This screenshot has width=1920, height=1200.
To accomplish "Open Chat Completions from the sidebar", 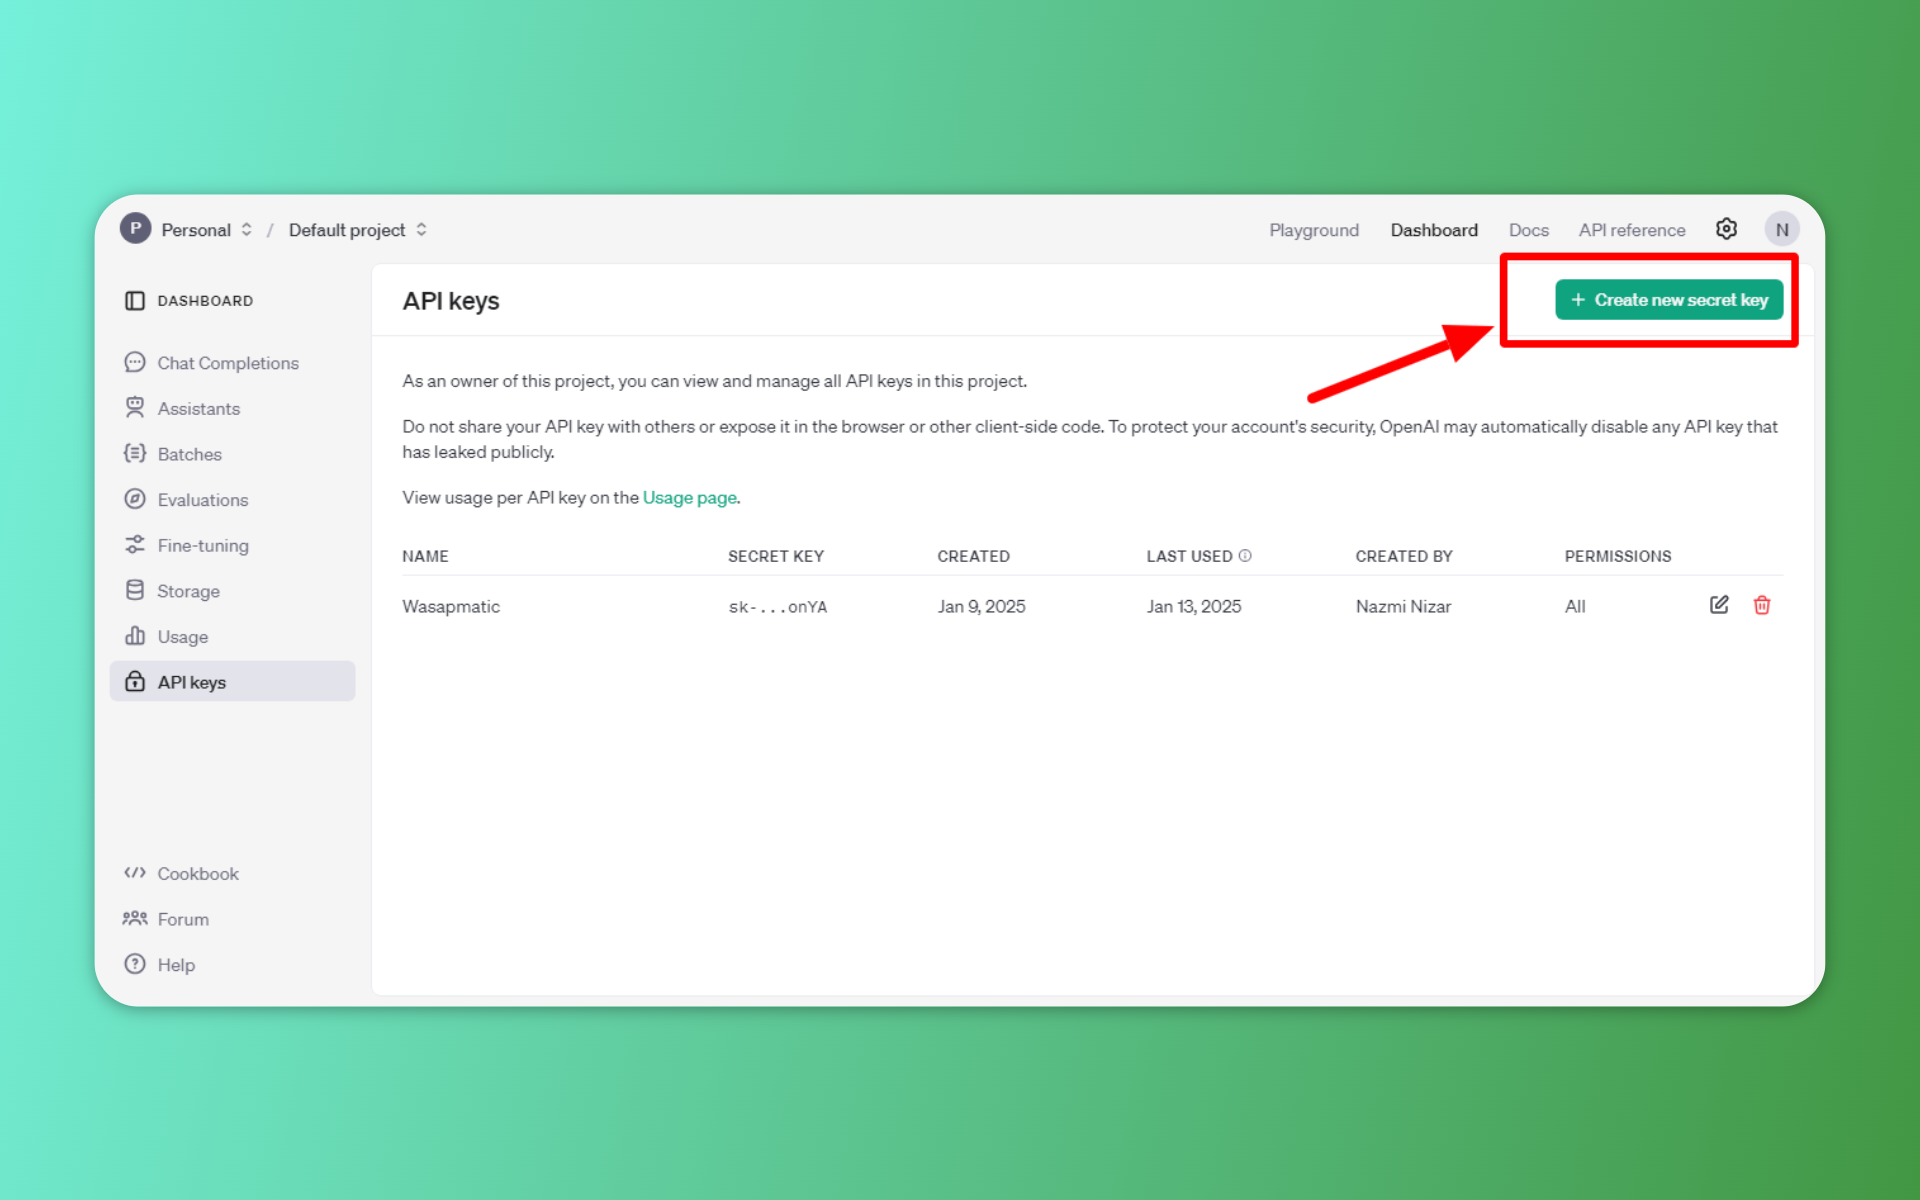I will (x=227, y=363).
